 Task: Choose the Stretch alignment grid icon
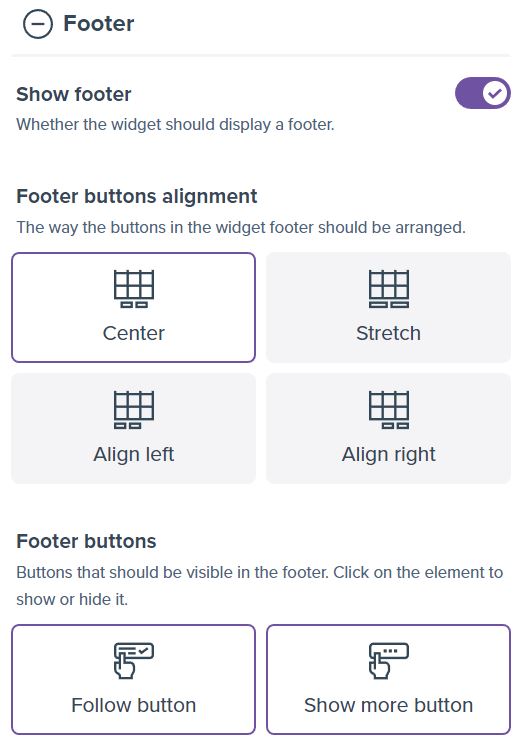point(389,288)
